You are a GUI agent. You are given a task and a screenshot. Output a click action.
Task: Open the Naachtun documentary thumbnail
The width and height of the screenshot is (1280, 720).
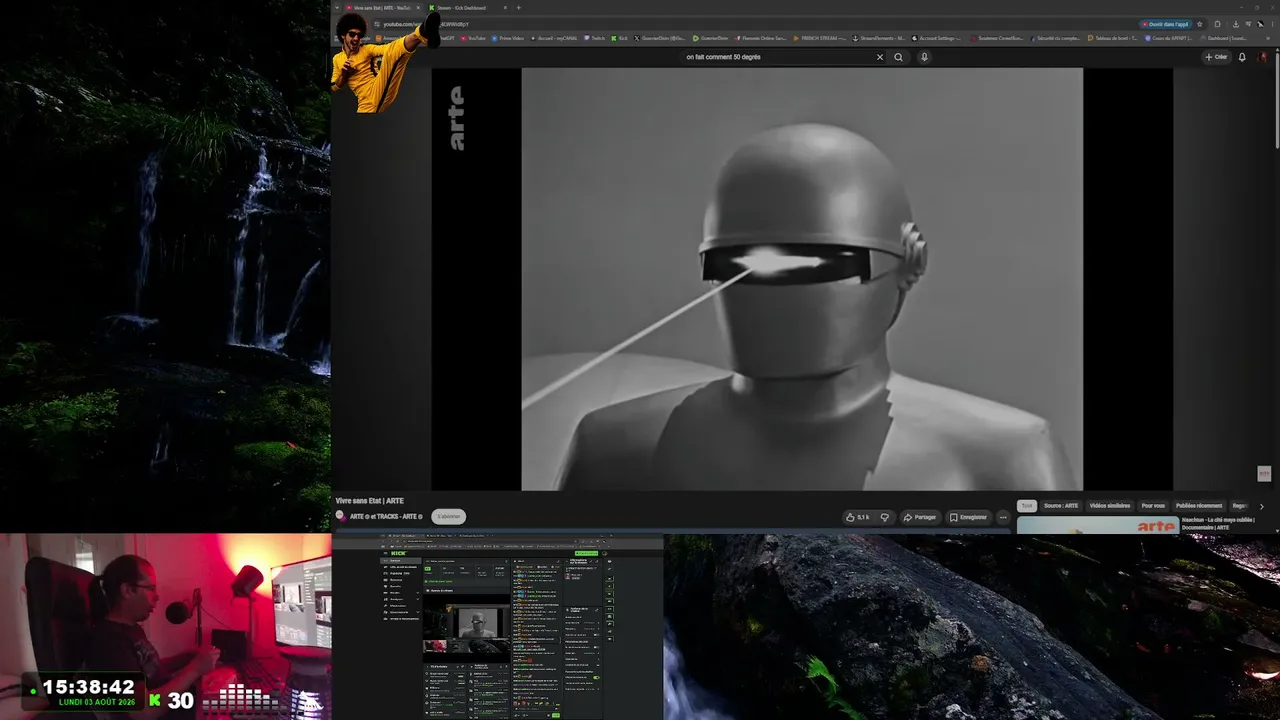[x=1098, y=525]
